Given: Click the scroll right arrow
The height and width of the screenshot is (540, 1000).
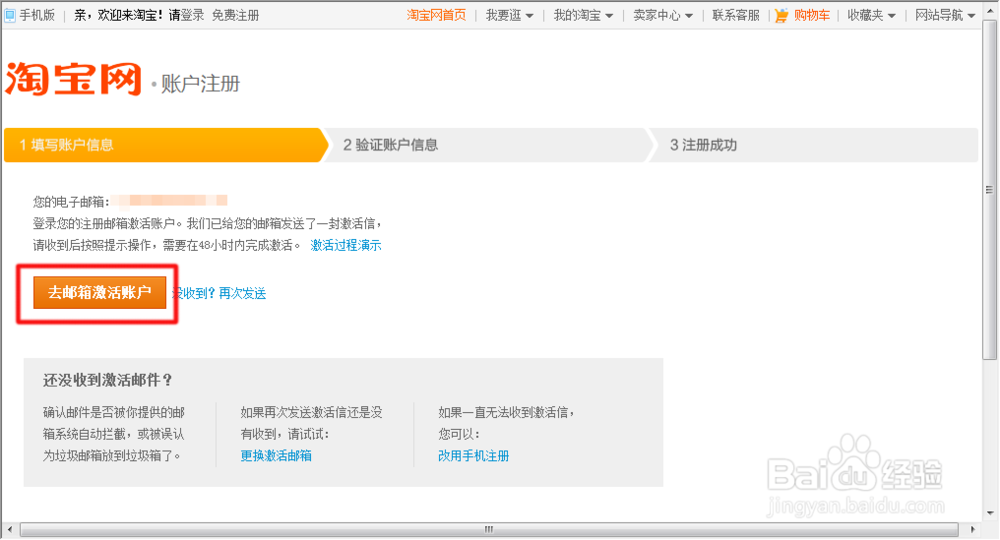Looking at the screenshot, I should [972, 530].
